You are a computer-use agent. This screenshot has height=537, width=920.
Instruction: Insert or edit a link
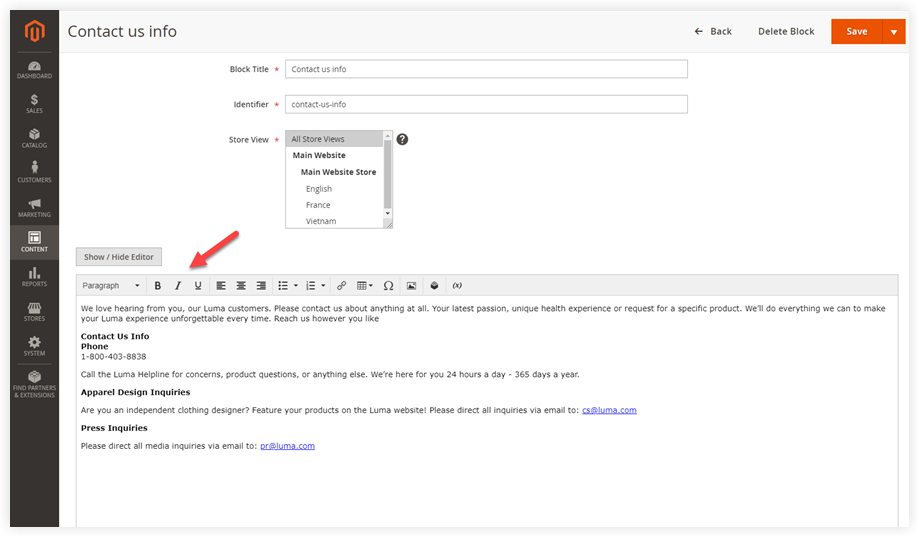pos(341,286)
